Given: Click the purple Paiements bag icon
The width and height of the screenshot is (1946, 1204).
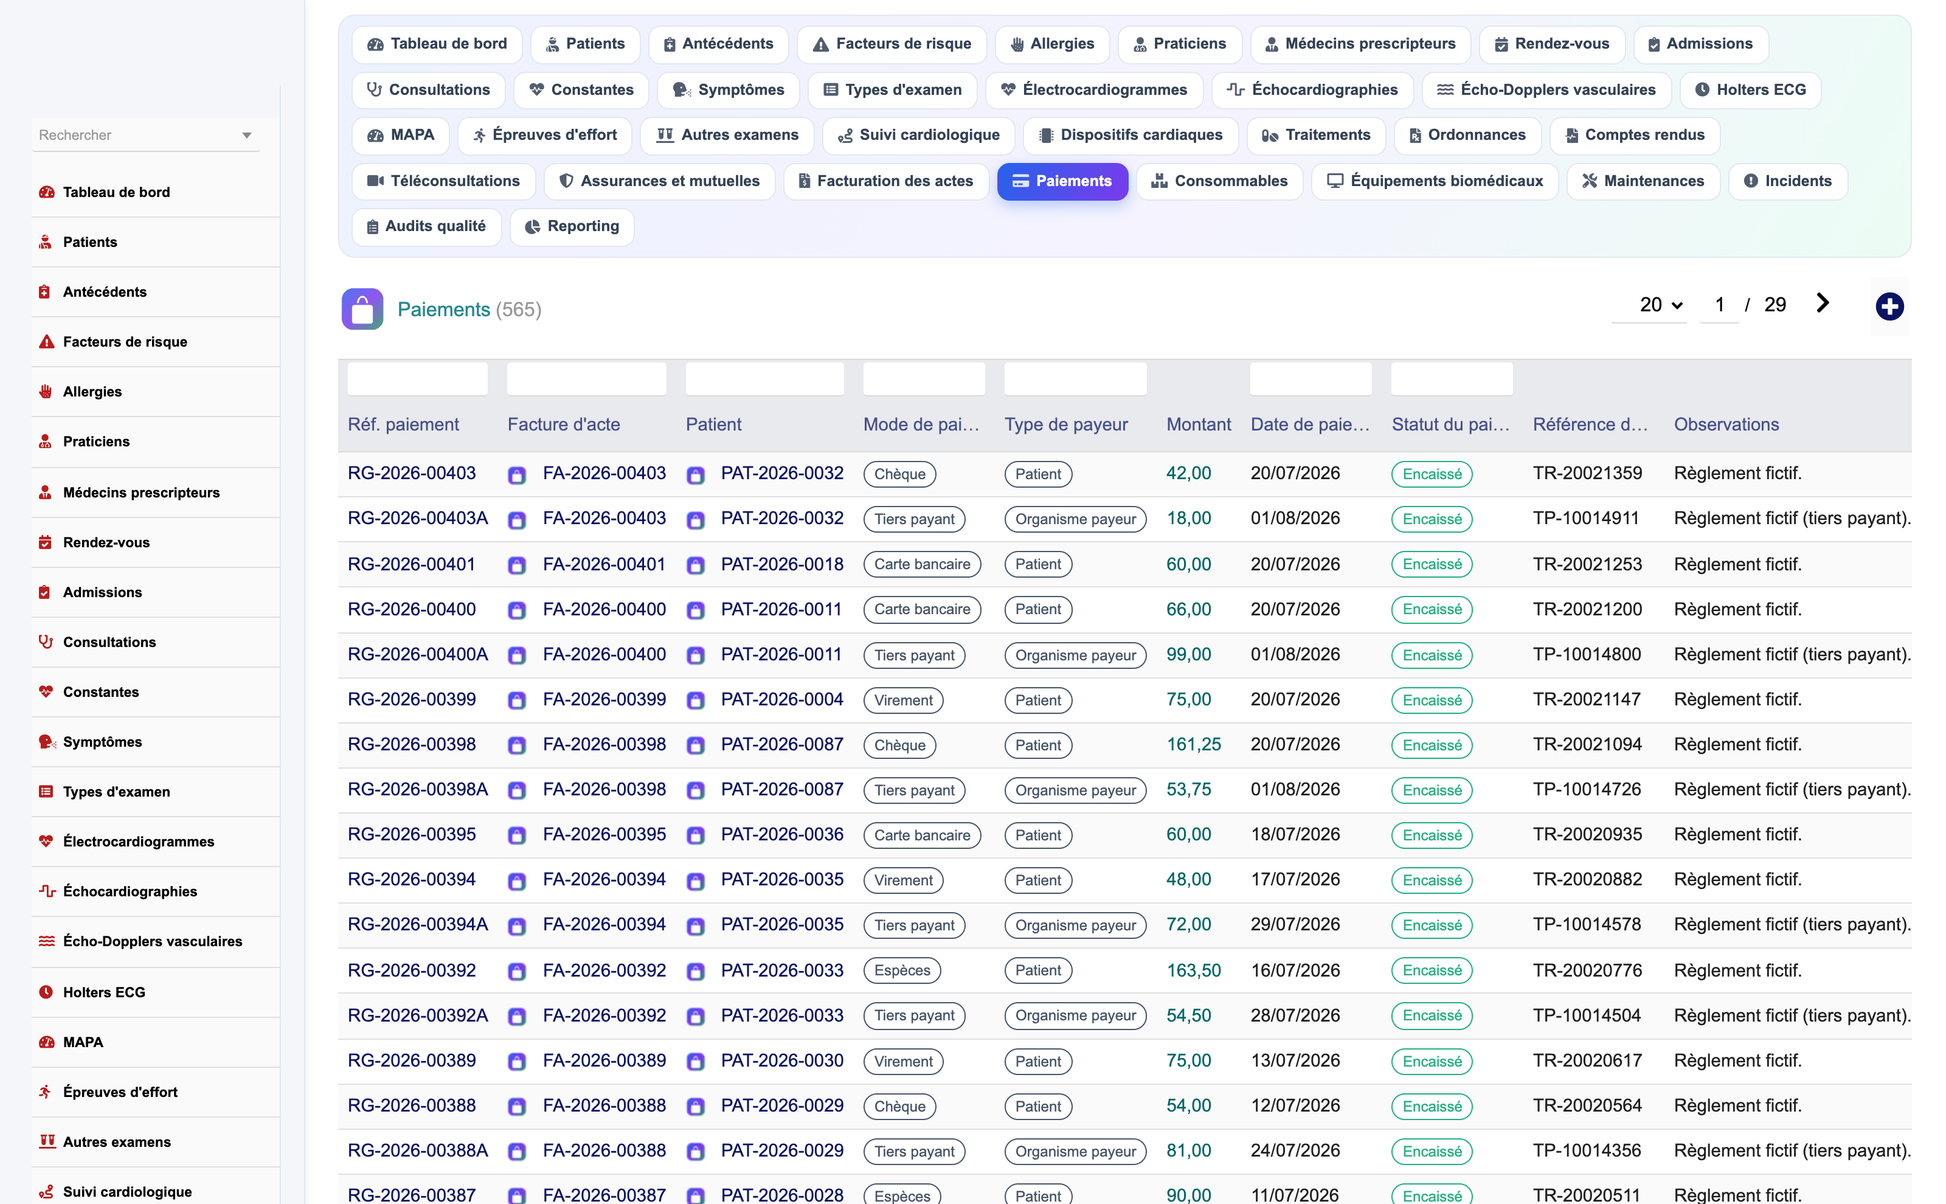Looking at the screenshot, I should click(362, 309).
